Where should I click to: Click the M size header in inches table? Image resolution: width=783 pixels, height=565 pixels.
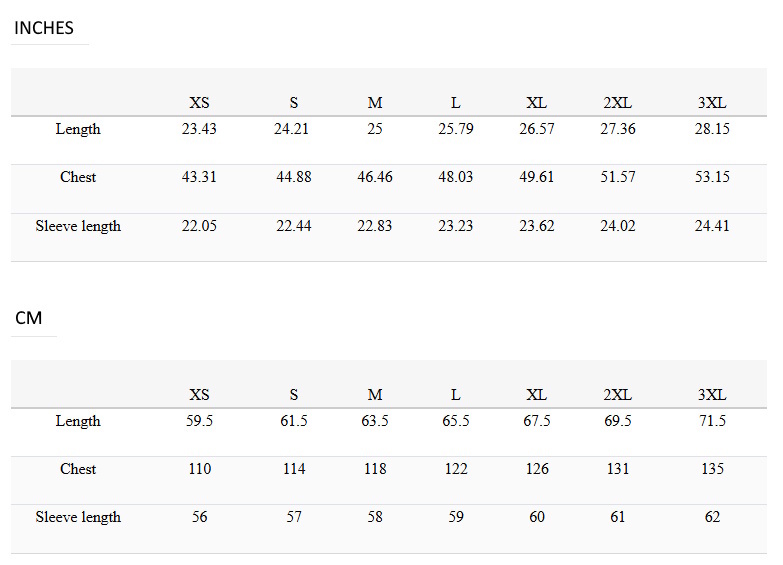pyautogui.click(x=375, y=103)
